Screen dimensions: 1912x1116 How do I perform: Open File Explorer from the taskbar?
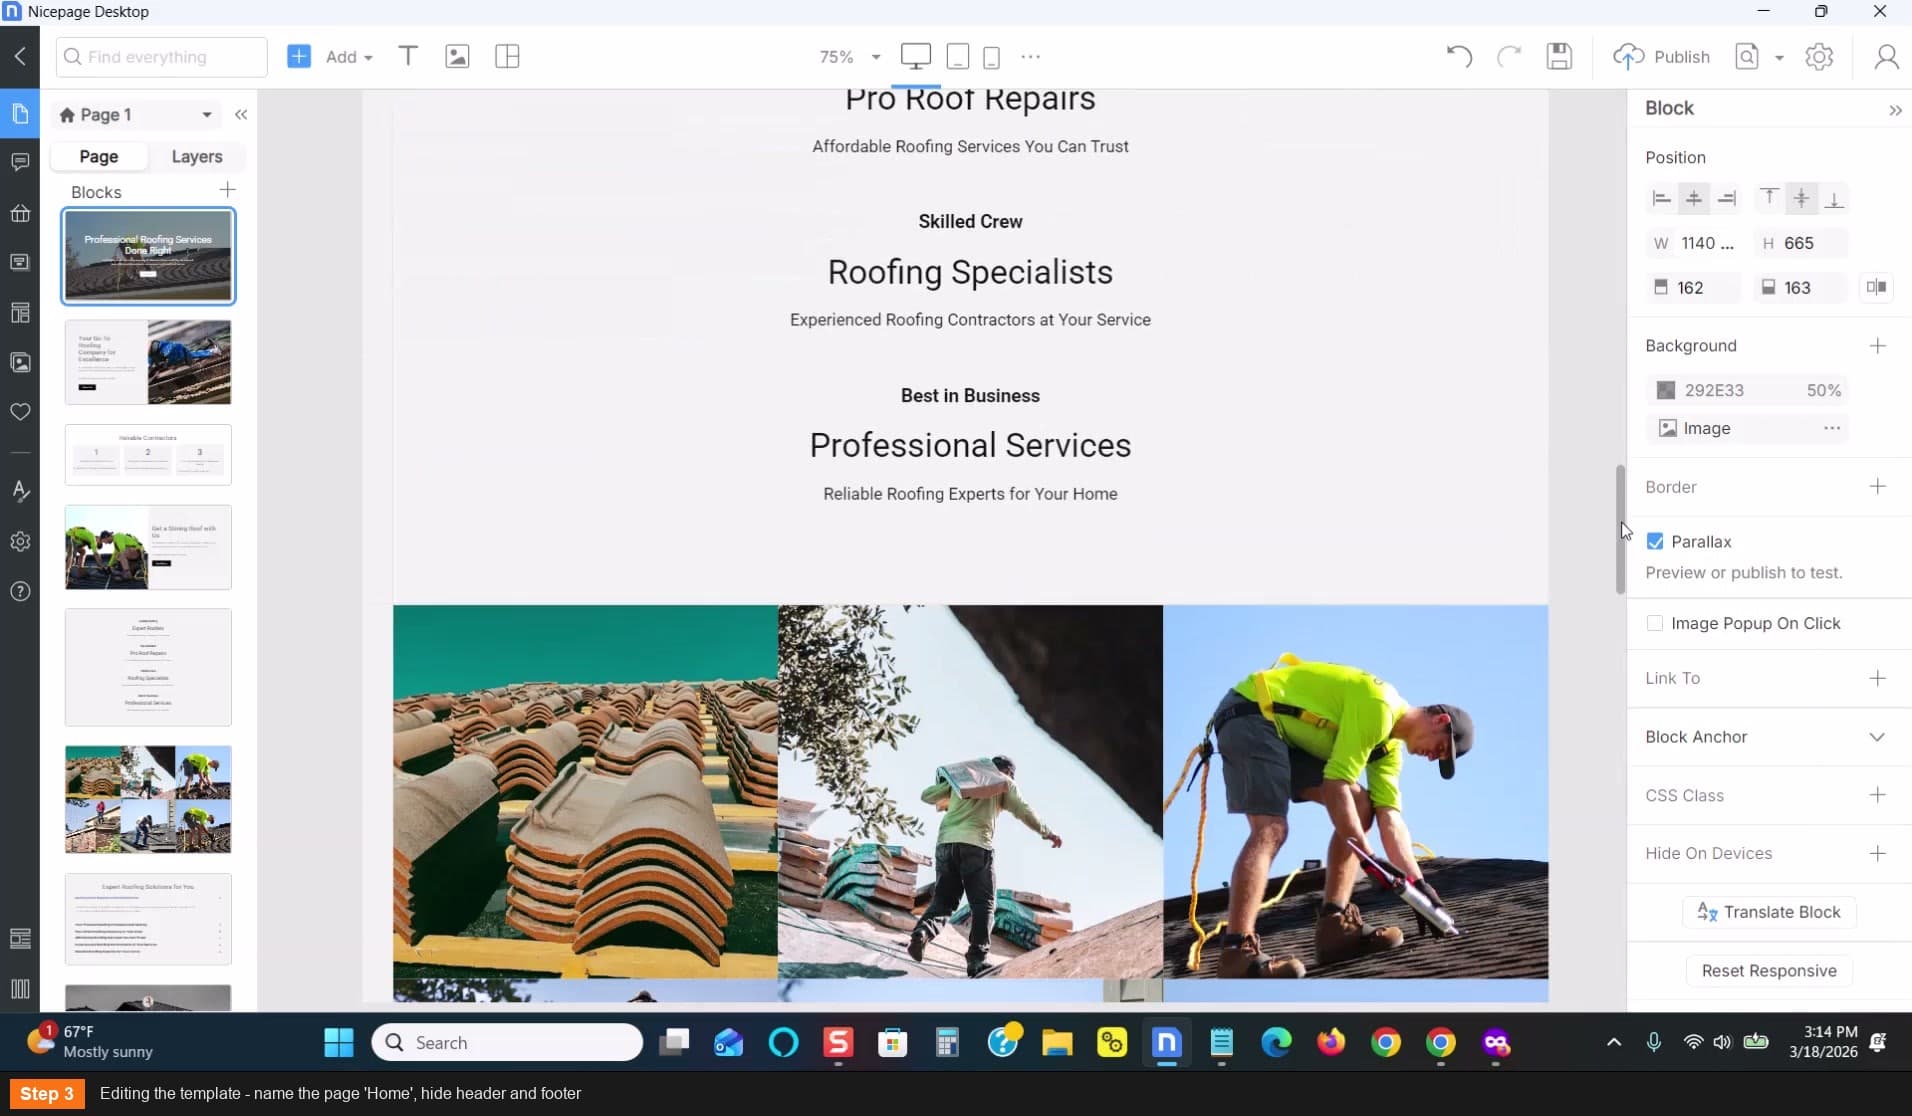[x=1057, y=1043]
